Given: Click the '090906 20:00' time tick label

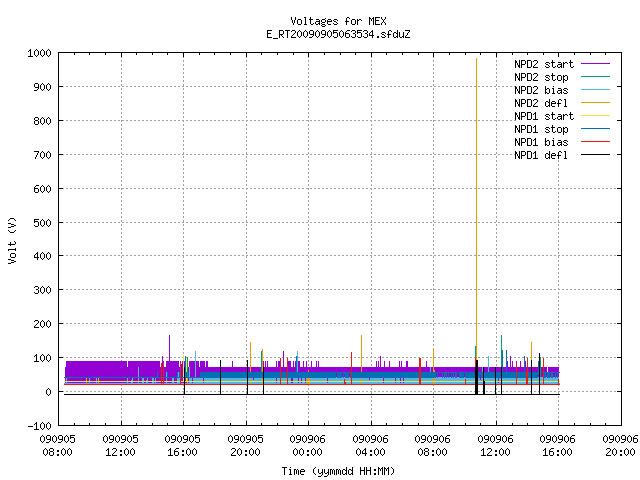Looking at the screenshot, I should (x=620, y=445).
